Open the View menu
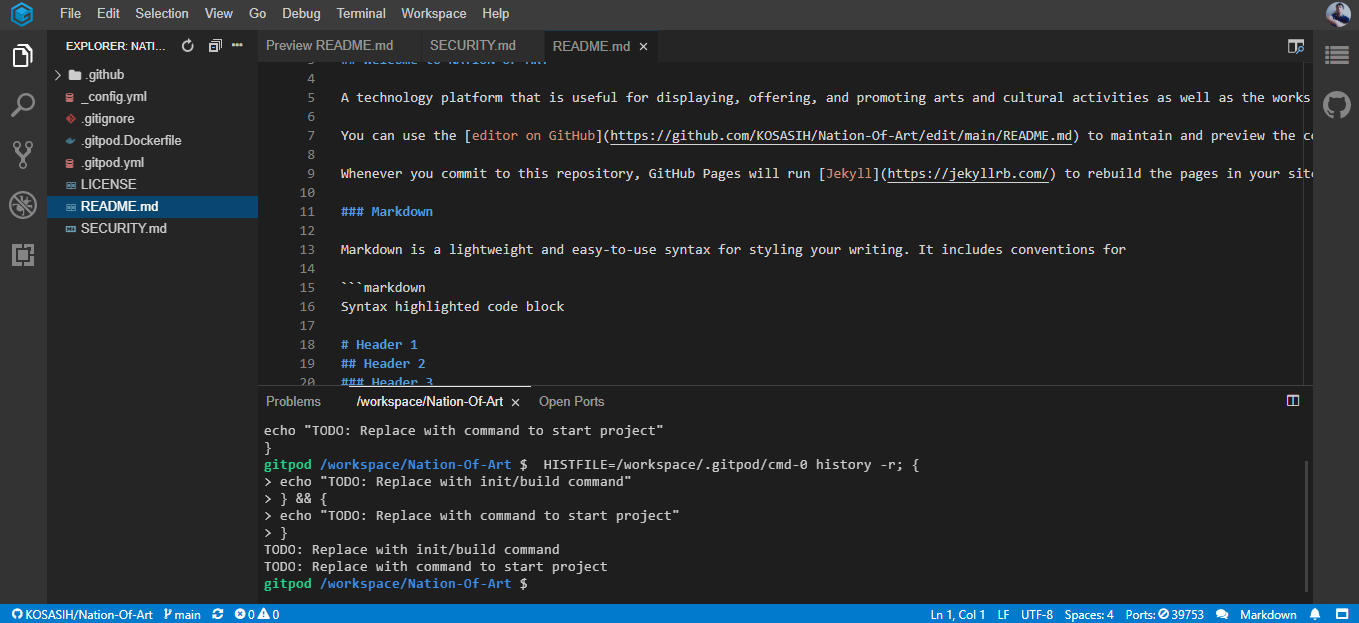Screen dimensions: 1359x623 218,14
